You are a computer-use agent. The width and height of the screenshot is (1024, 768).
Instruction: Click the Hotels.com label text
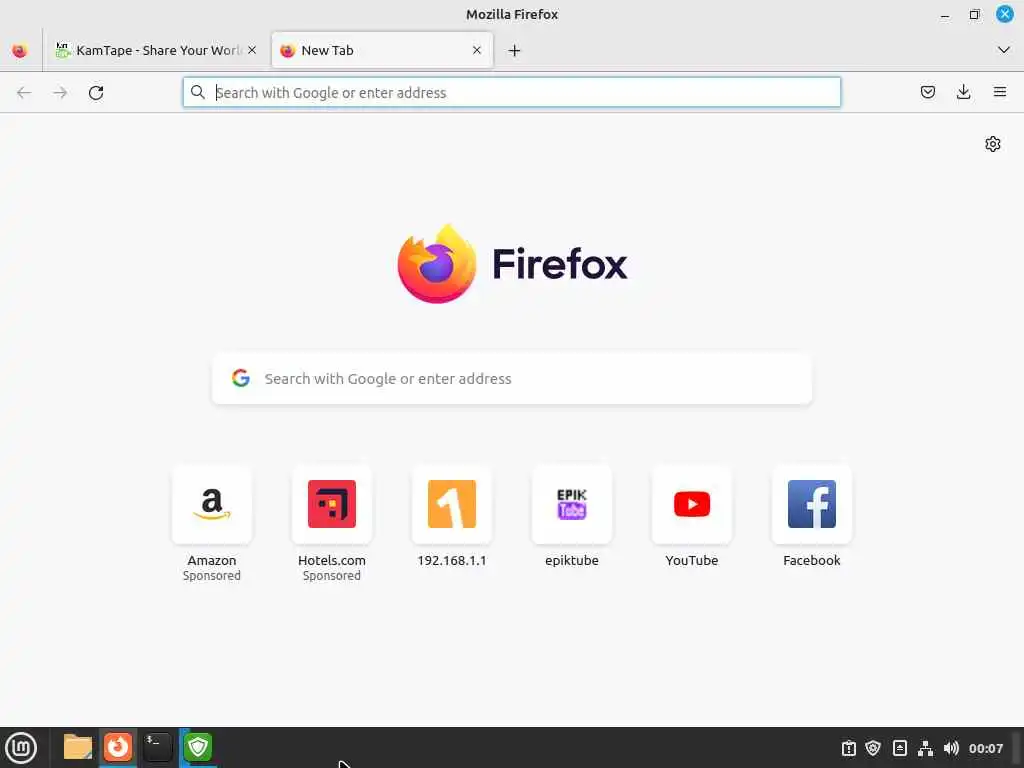point(332,560)
